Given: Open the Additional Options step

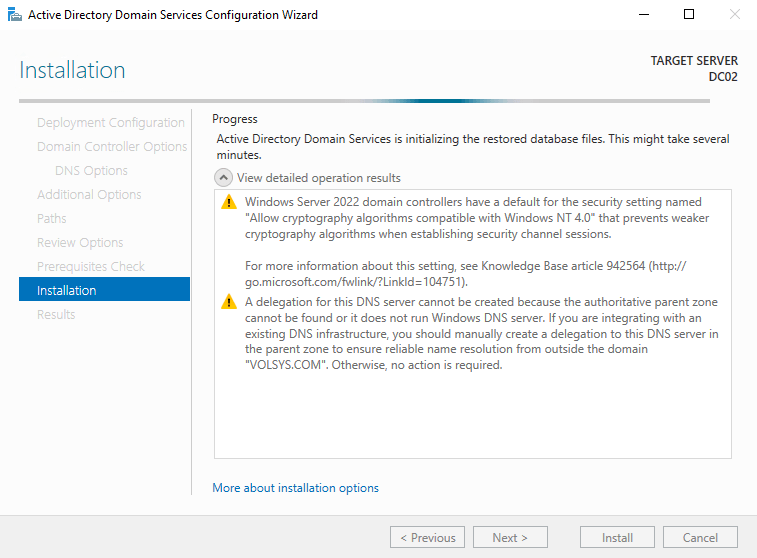Looking at the screenshot, I should pos(89,195).
